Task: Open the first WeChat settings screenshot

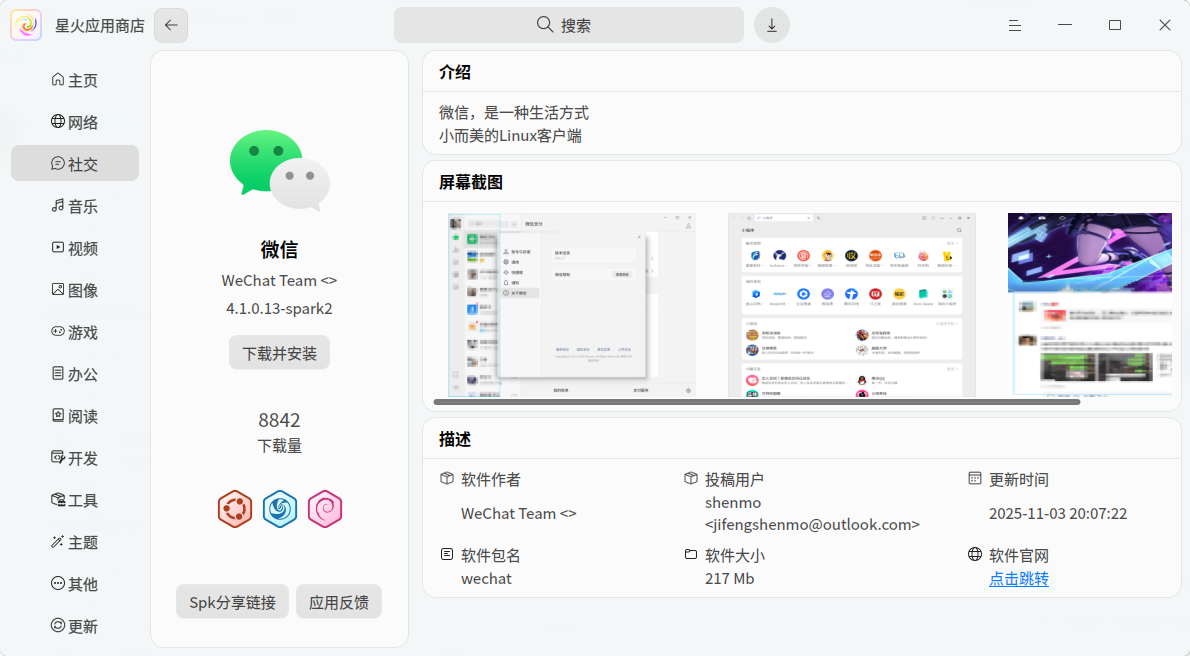Action: [571, 305]
